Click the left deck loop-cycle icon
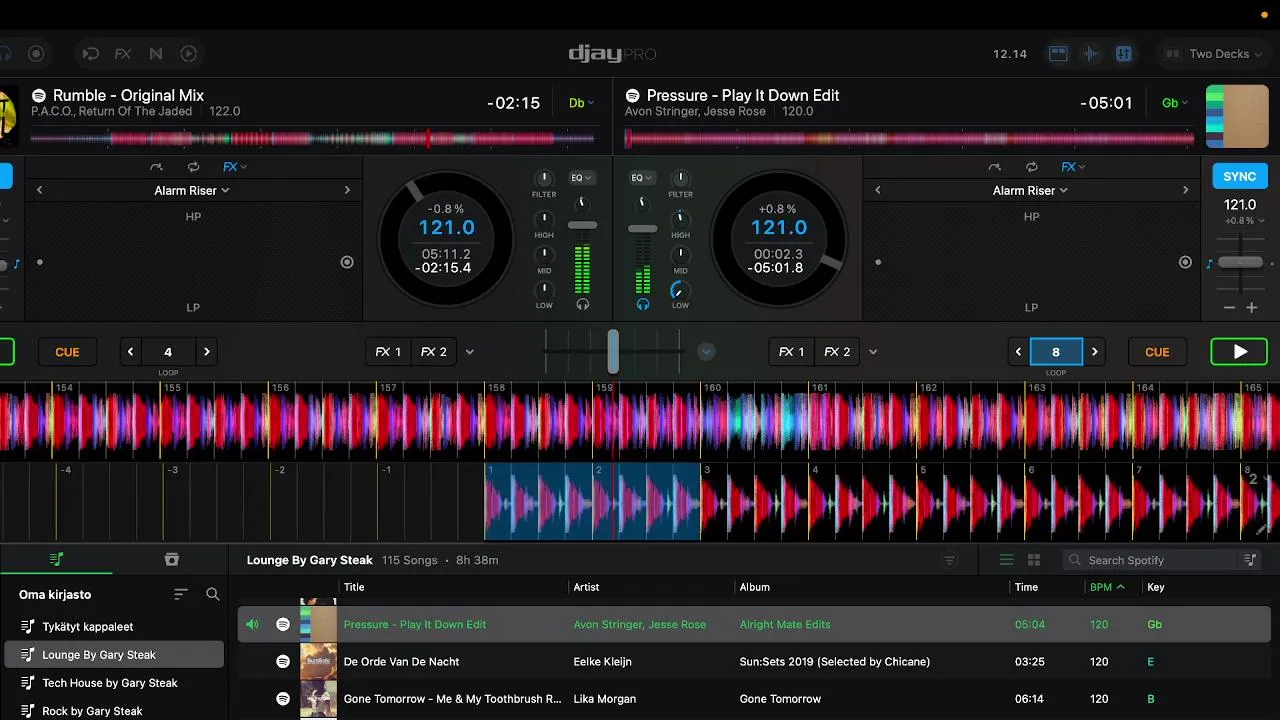The width and height of the screenshot is (1280, 720). [x=193, y=167]
